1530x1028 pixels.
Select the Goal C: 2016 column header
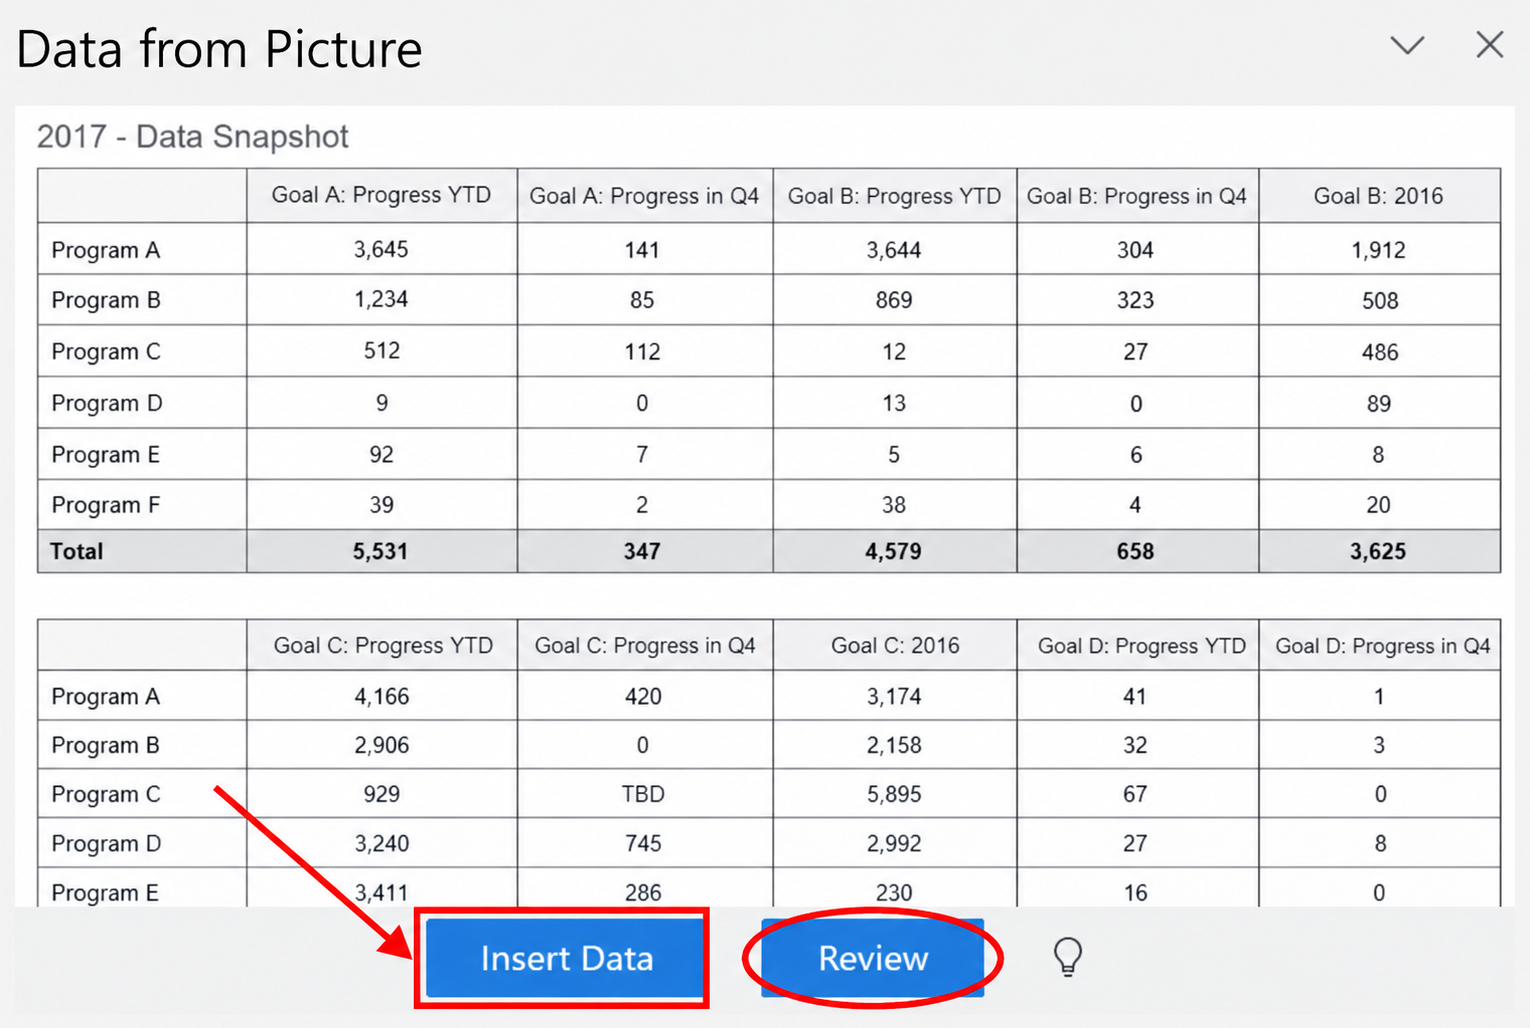(x=895, y=645)
